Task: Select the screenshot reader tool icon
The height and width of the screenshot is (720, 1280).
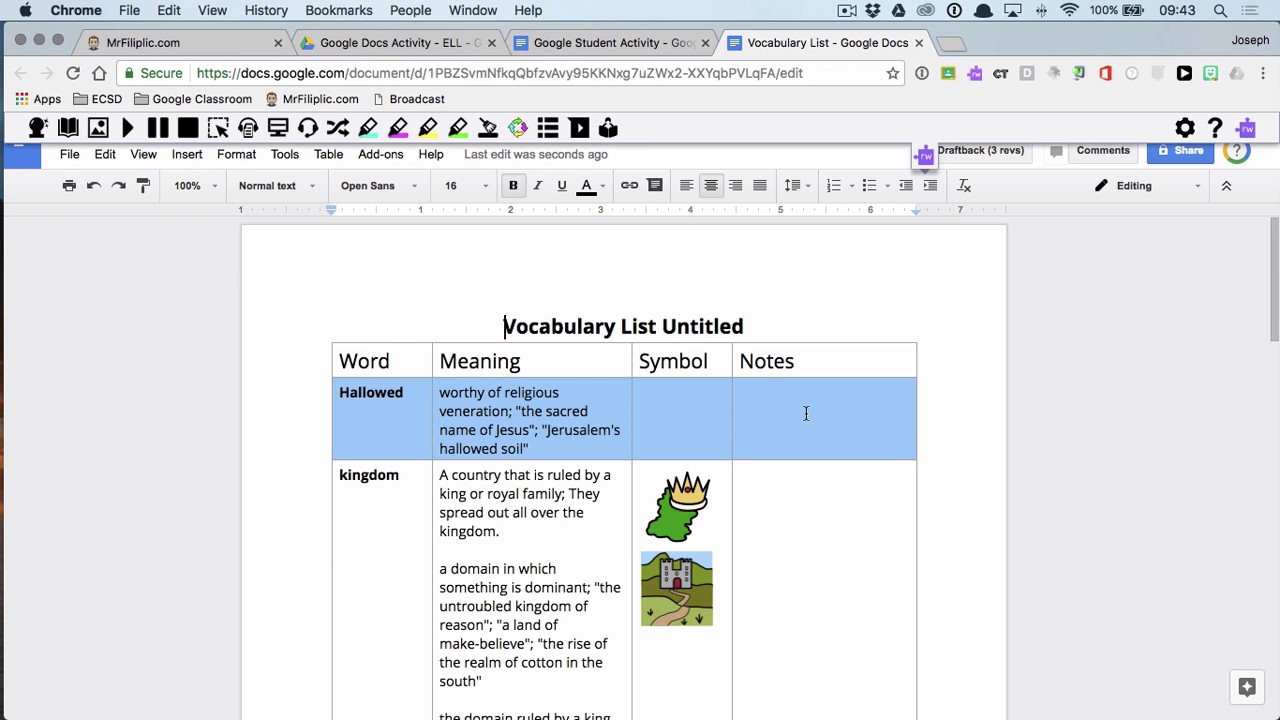Action: [x=218, y=128]
